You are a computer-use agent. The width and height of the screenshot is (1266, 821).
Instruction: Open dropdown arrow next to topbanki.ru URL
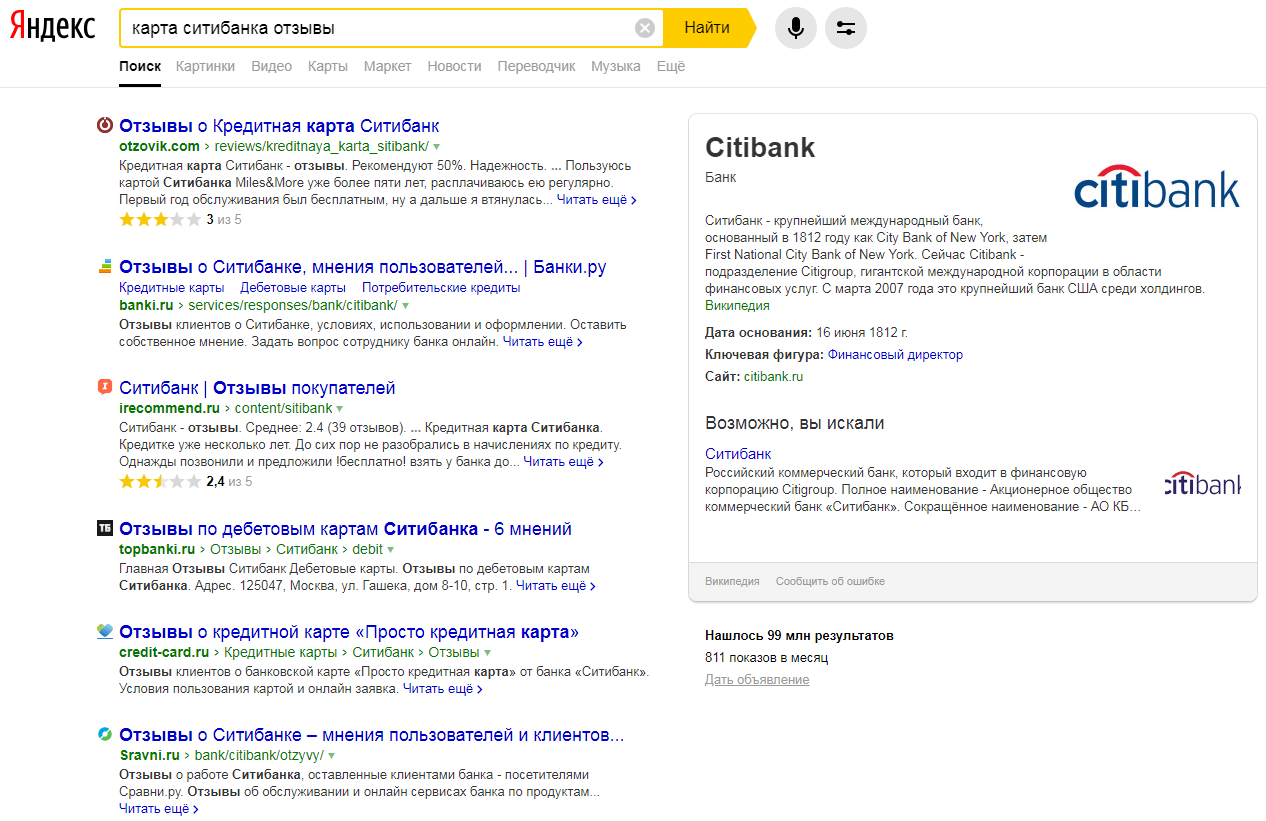(391, 550)
